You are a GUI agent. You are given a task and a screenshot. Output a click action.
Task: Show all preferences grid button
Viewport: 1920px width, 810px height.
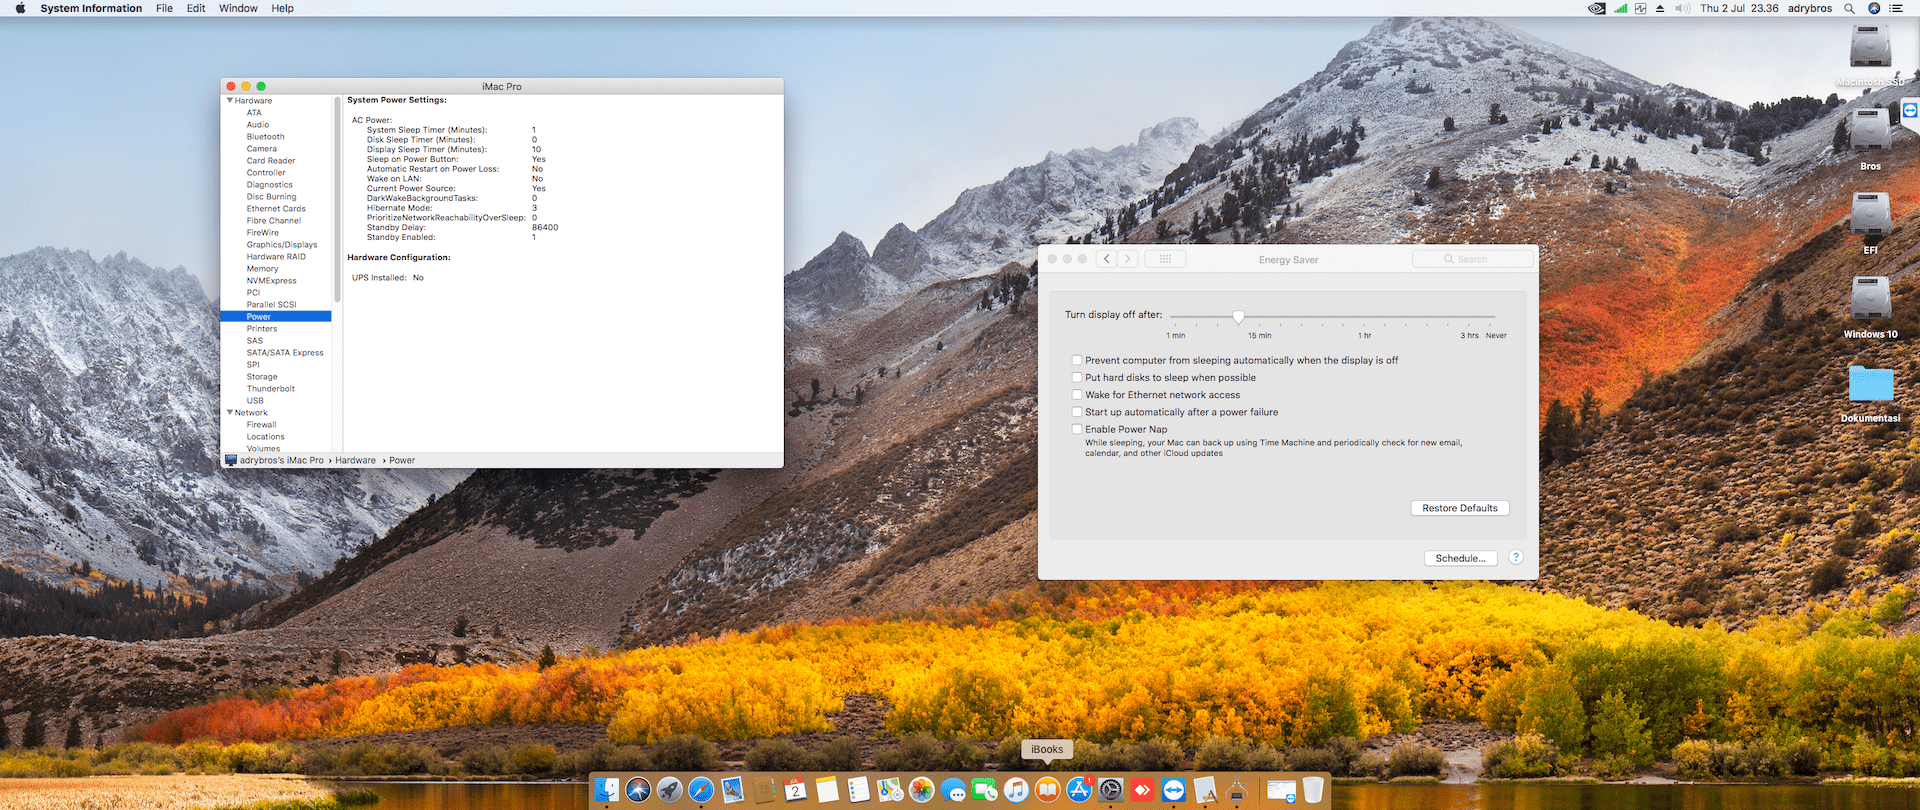click(x=1165, y=259)
